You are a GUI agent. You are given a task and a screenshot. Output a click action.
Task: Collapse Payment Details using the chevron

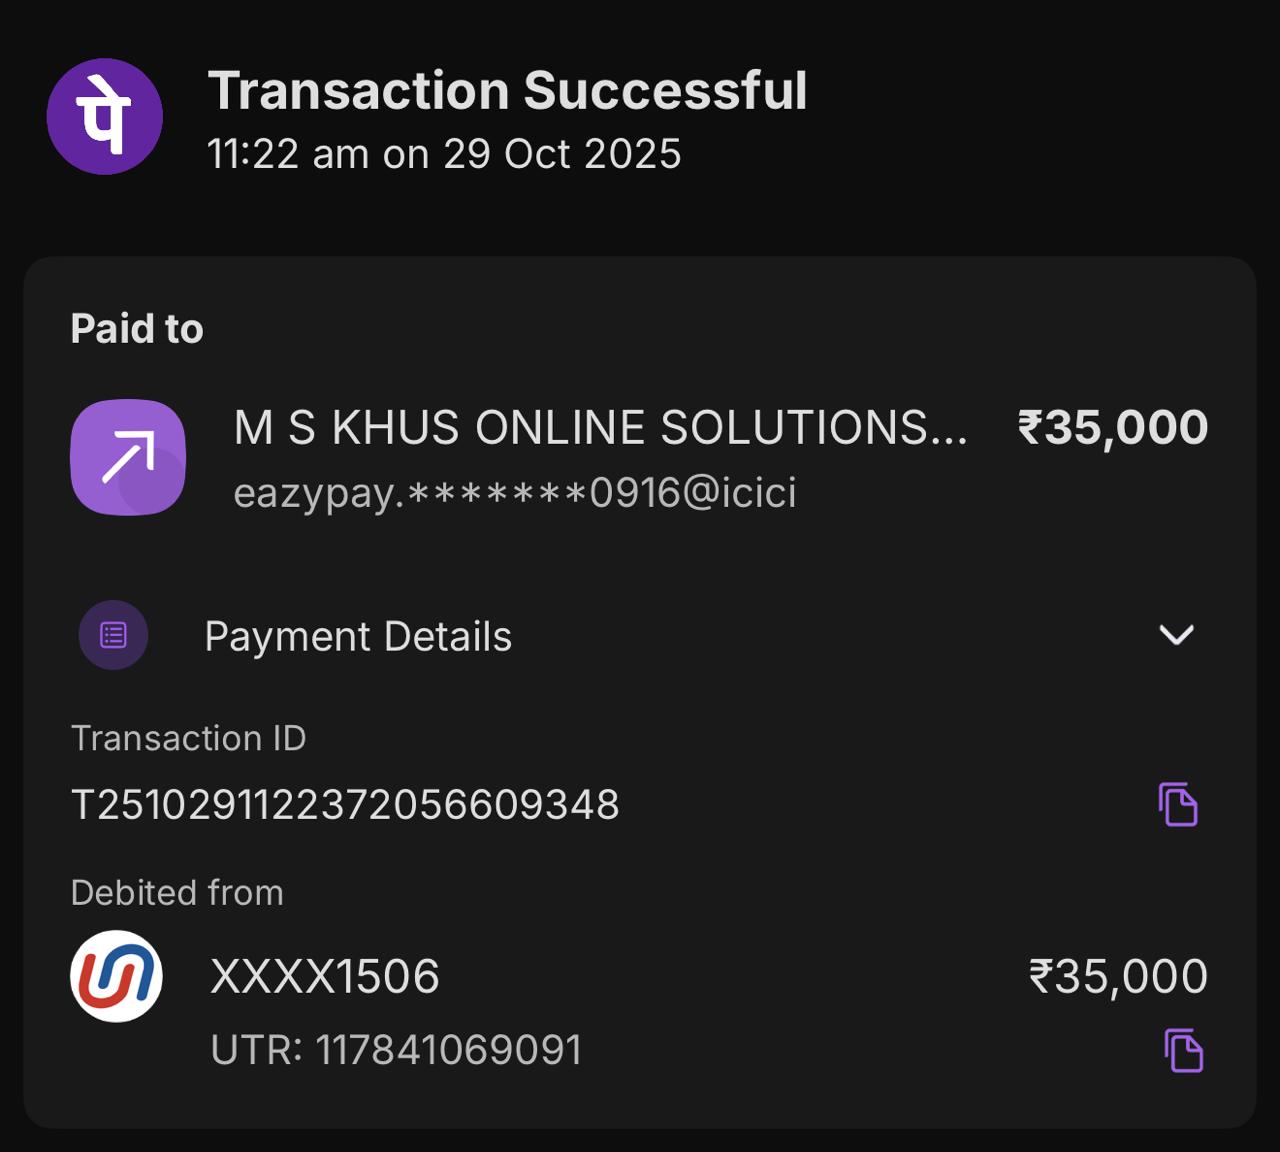point(1176,635)
